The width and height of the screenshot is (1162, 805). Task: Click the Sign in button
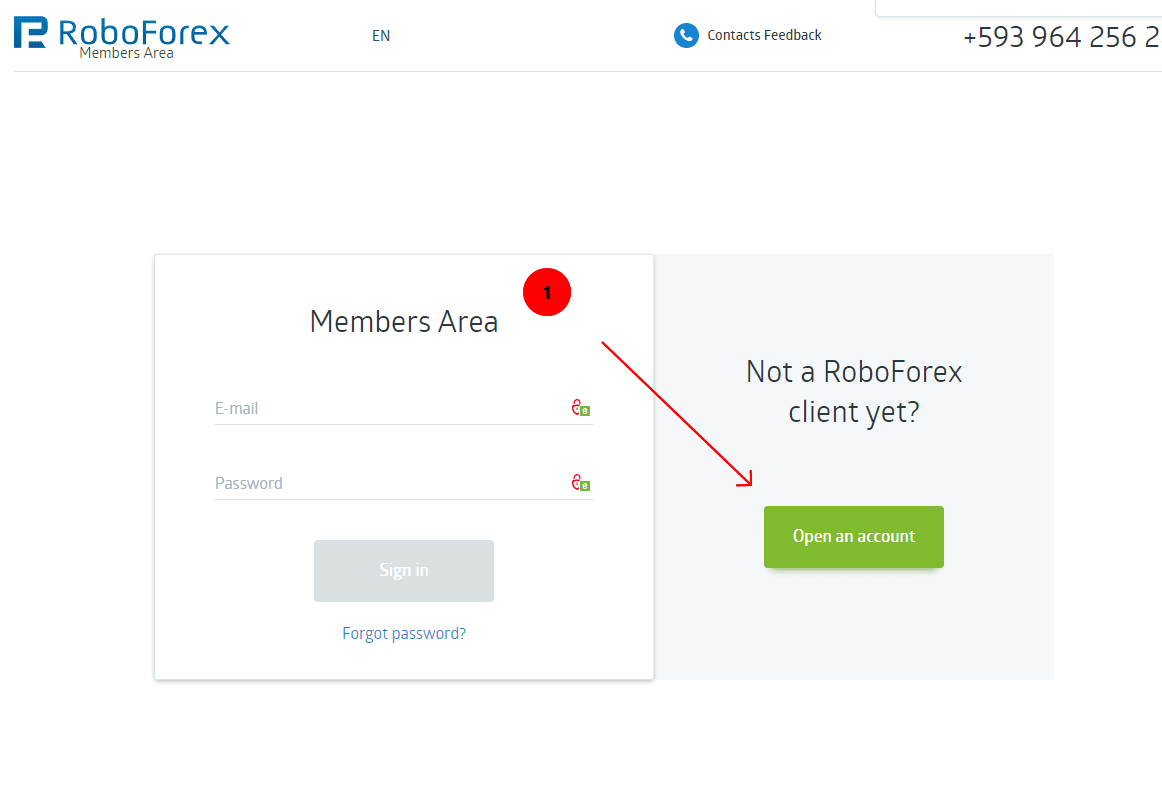click(x=404, y=571)
